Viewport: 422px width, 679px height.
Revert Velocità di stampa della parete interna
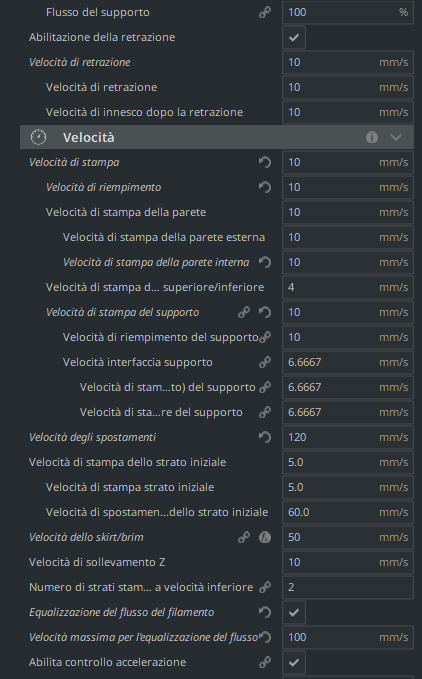[x=265, y=262]
